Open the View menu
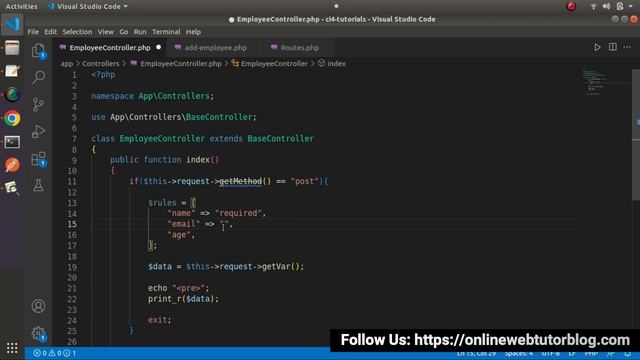Screen dimensions: 640x360 [x=105, y=32]
